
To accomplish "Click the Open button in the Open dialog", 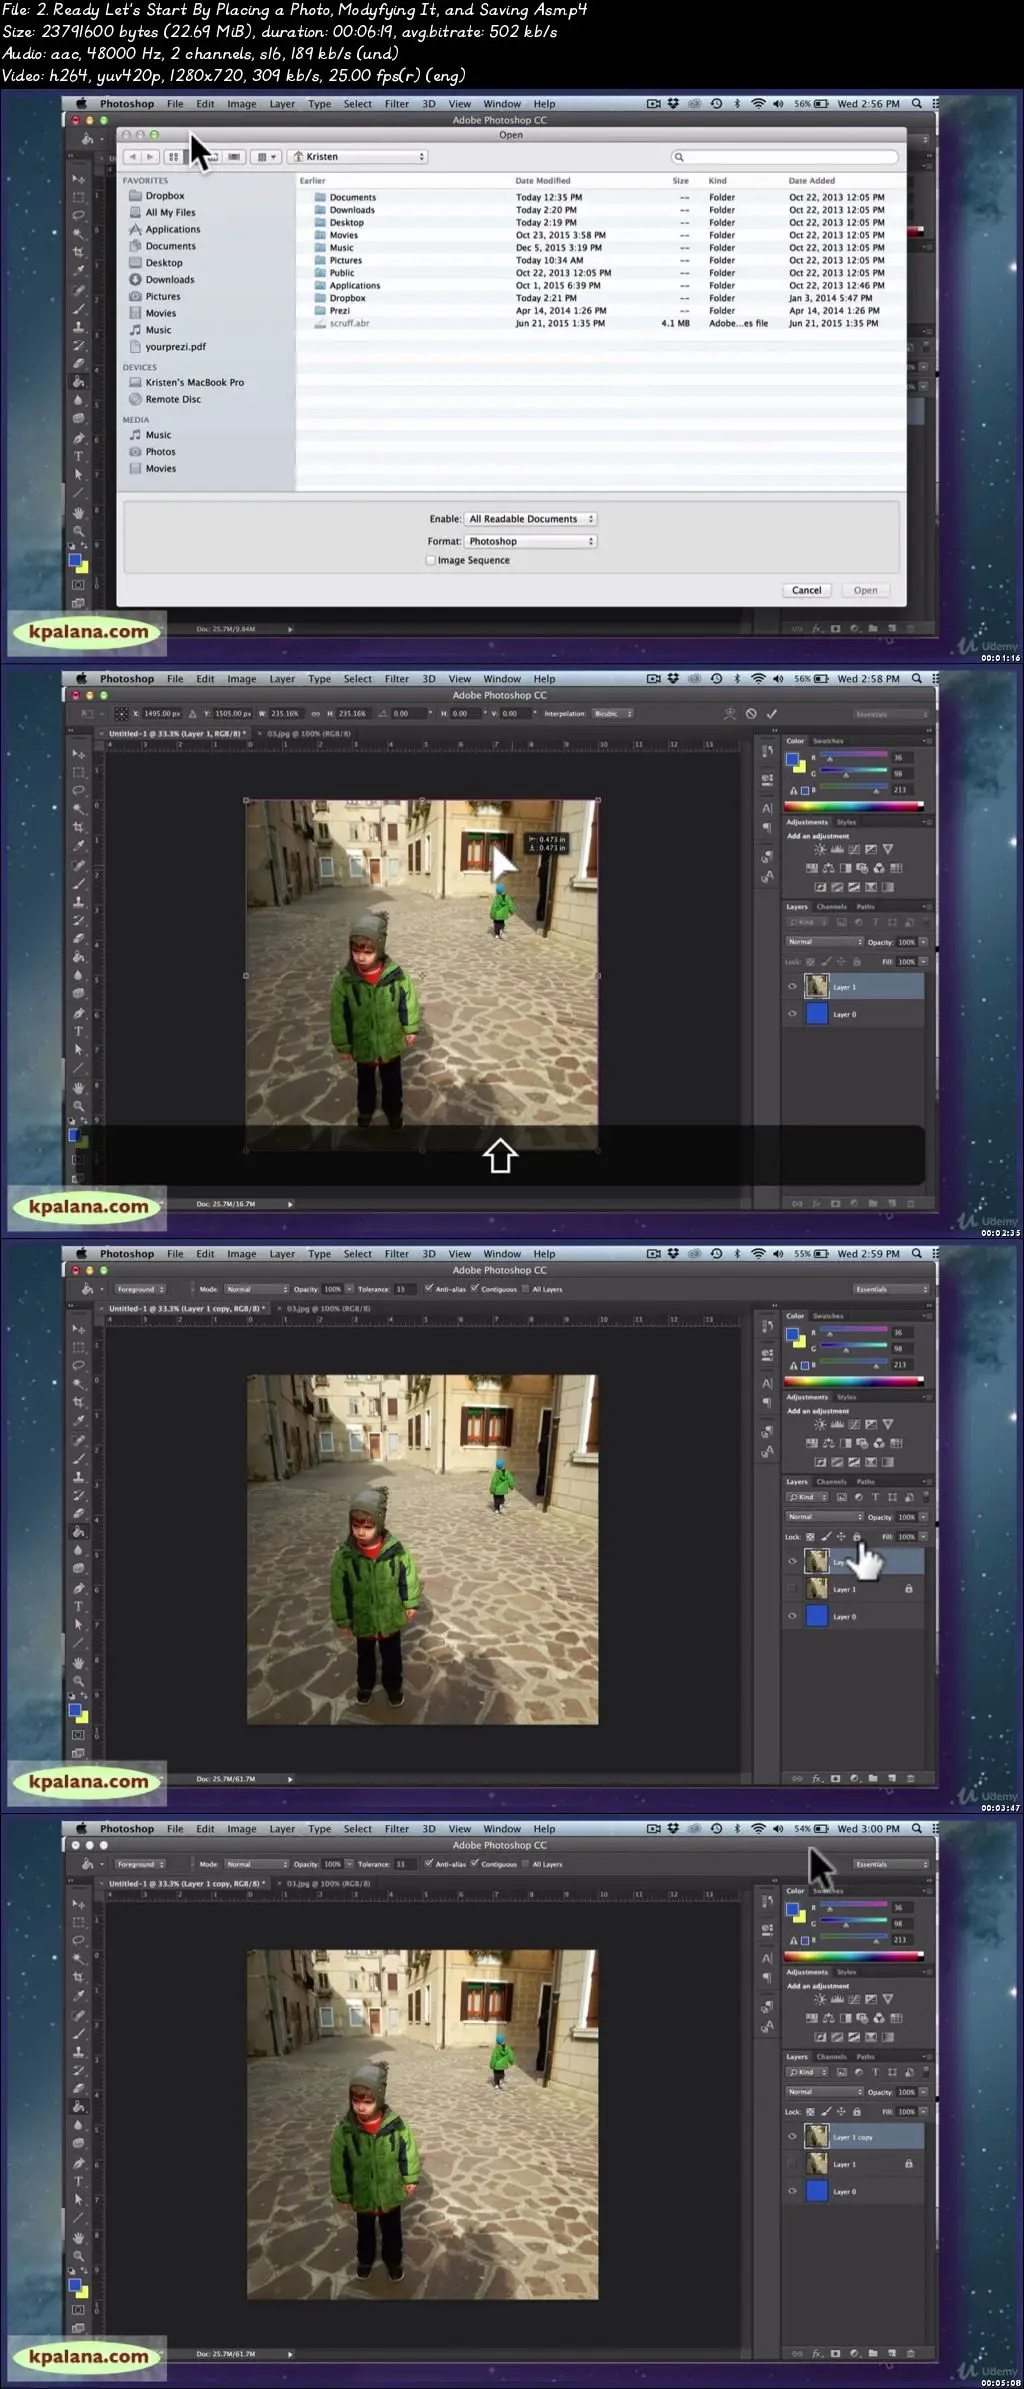I will coord(865,590).
